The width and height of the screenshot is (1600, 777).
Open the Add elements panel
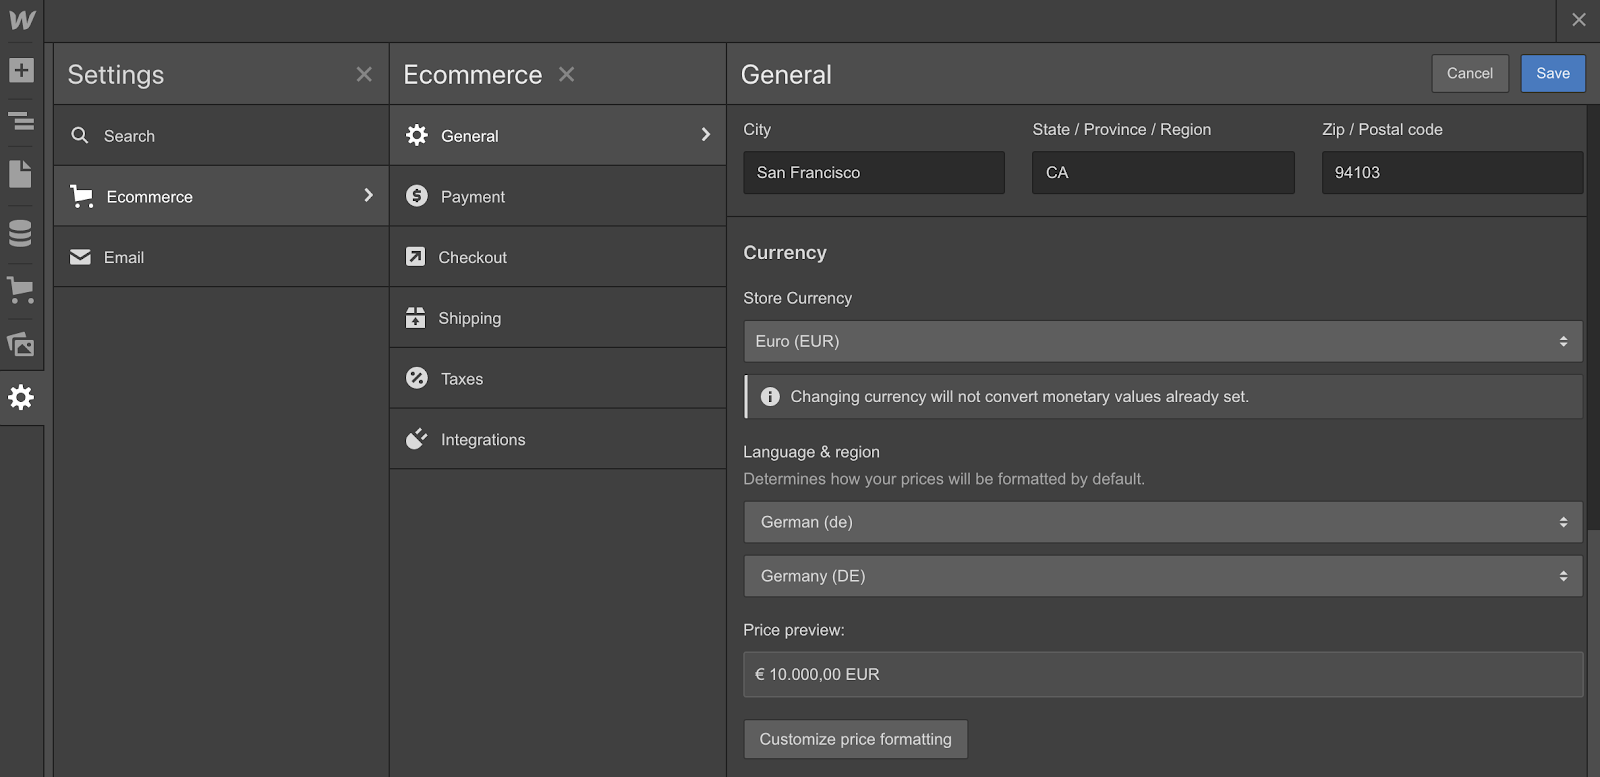click(x=21, y=70)
